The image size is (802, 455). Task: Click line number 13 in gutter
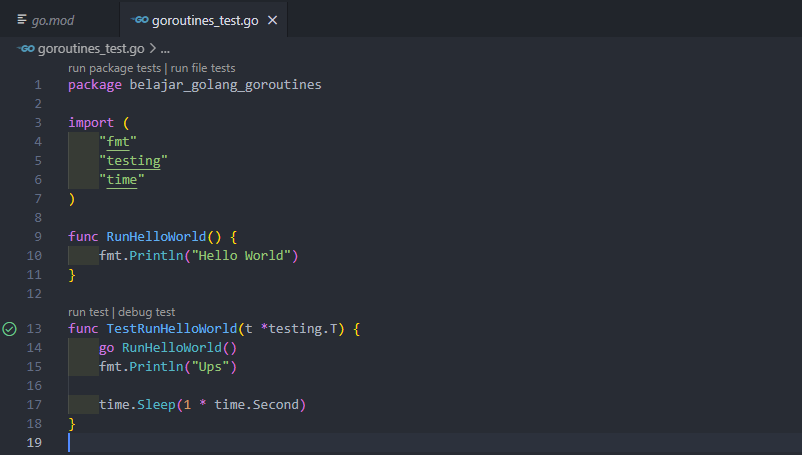point(34,329)
